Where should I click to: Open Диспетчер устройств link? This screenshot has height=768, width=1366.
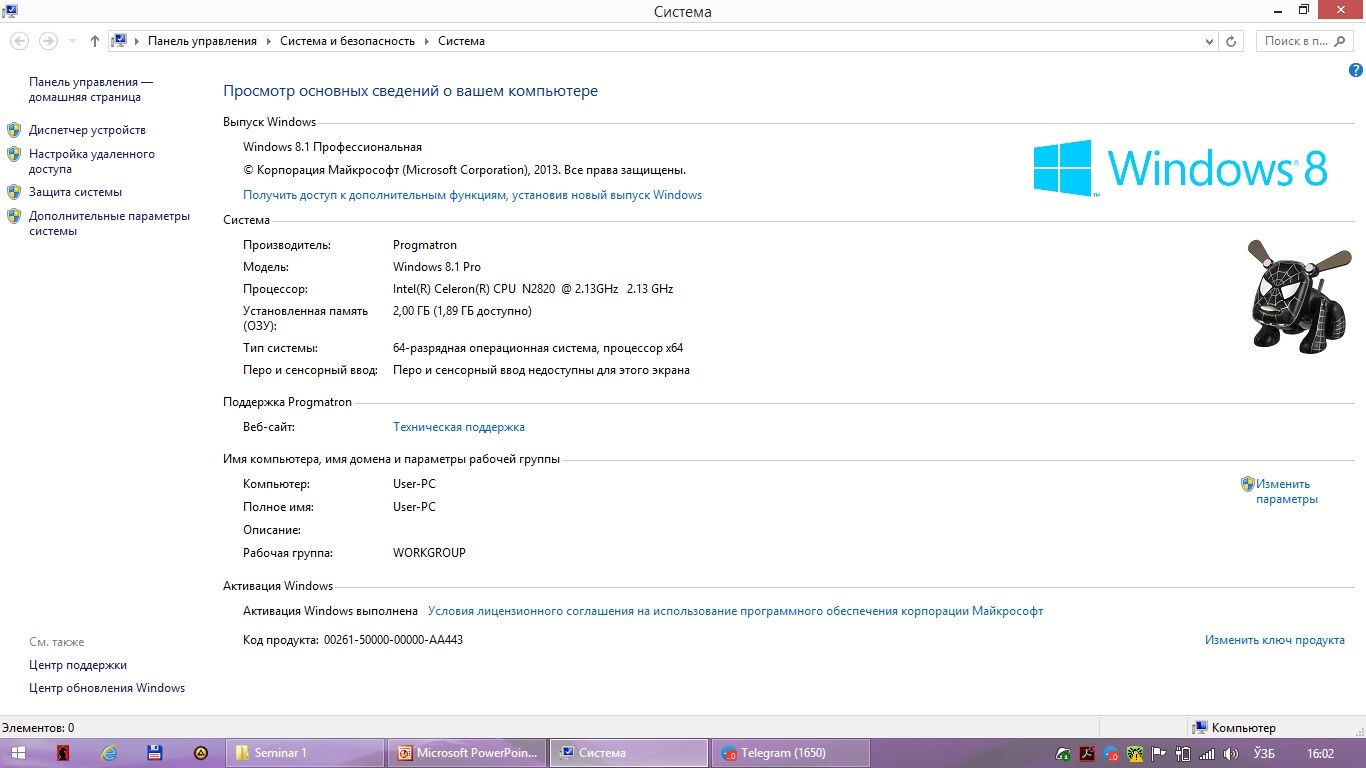click(x=87, y=130)
